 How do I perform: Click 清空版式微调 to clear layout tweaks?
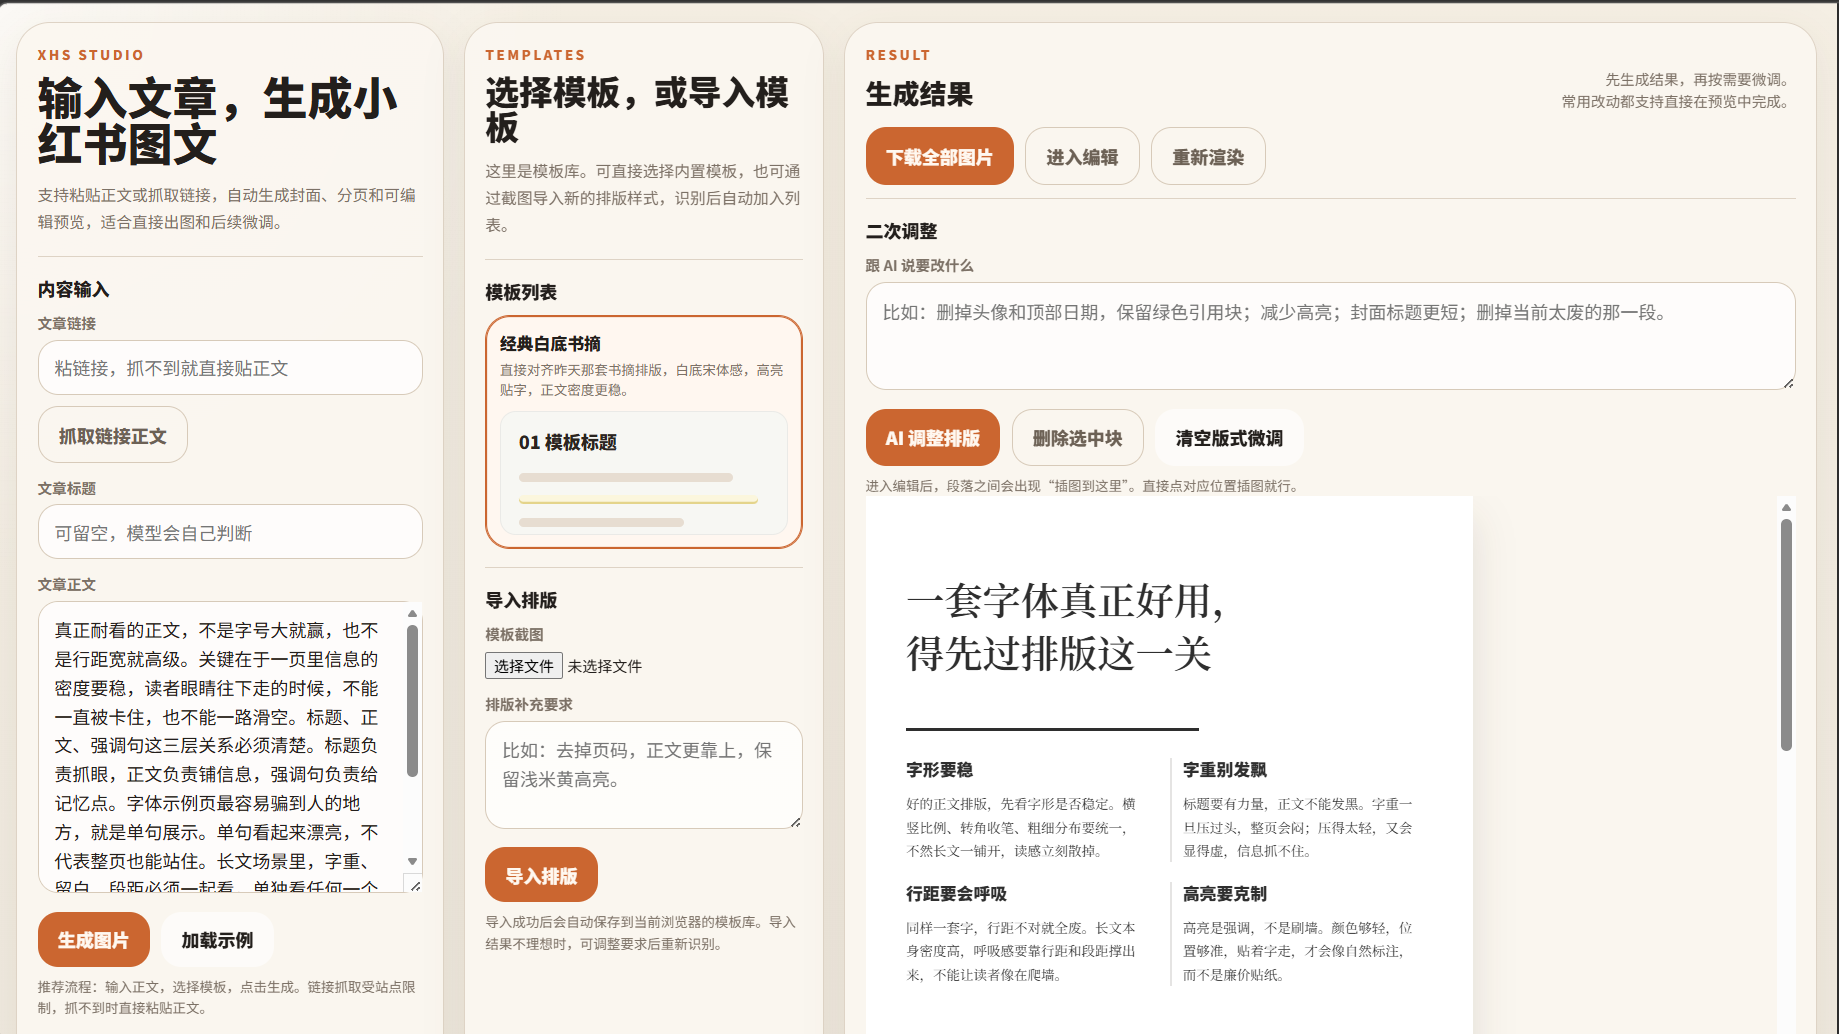click(1229, 437)
